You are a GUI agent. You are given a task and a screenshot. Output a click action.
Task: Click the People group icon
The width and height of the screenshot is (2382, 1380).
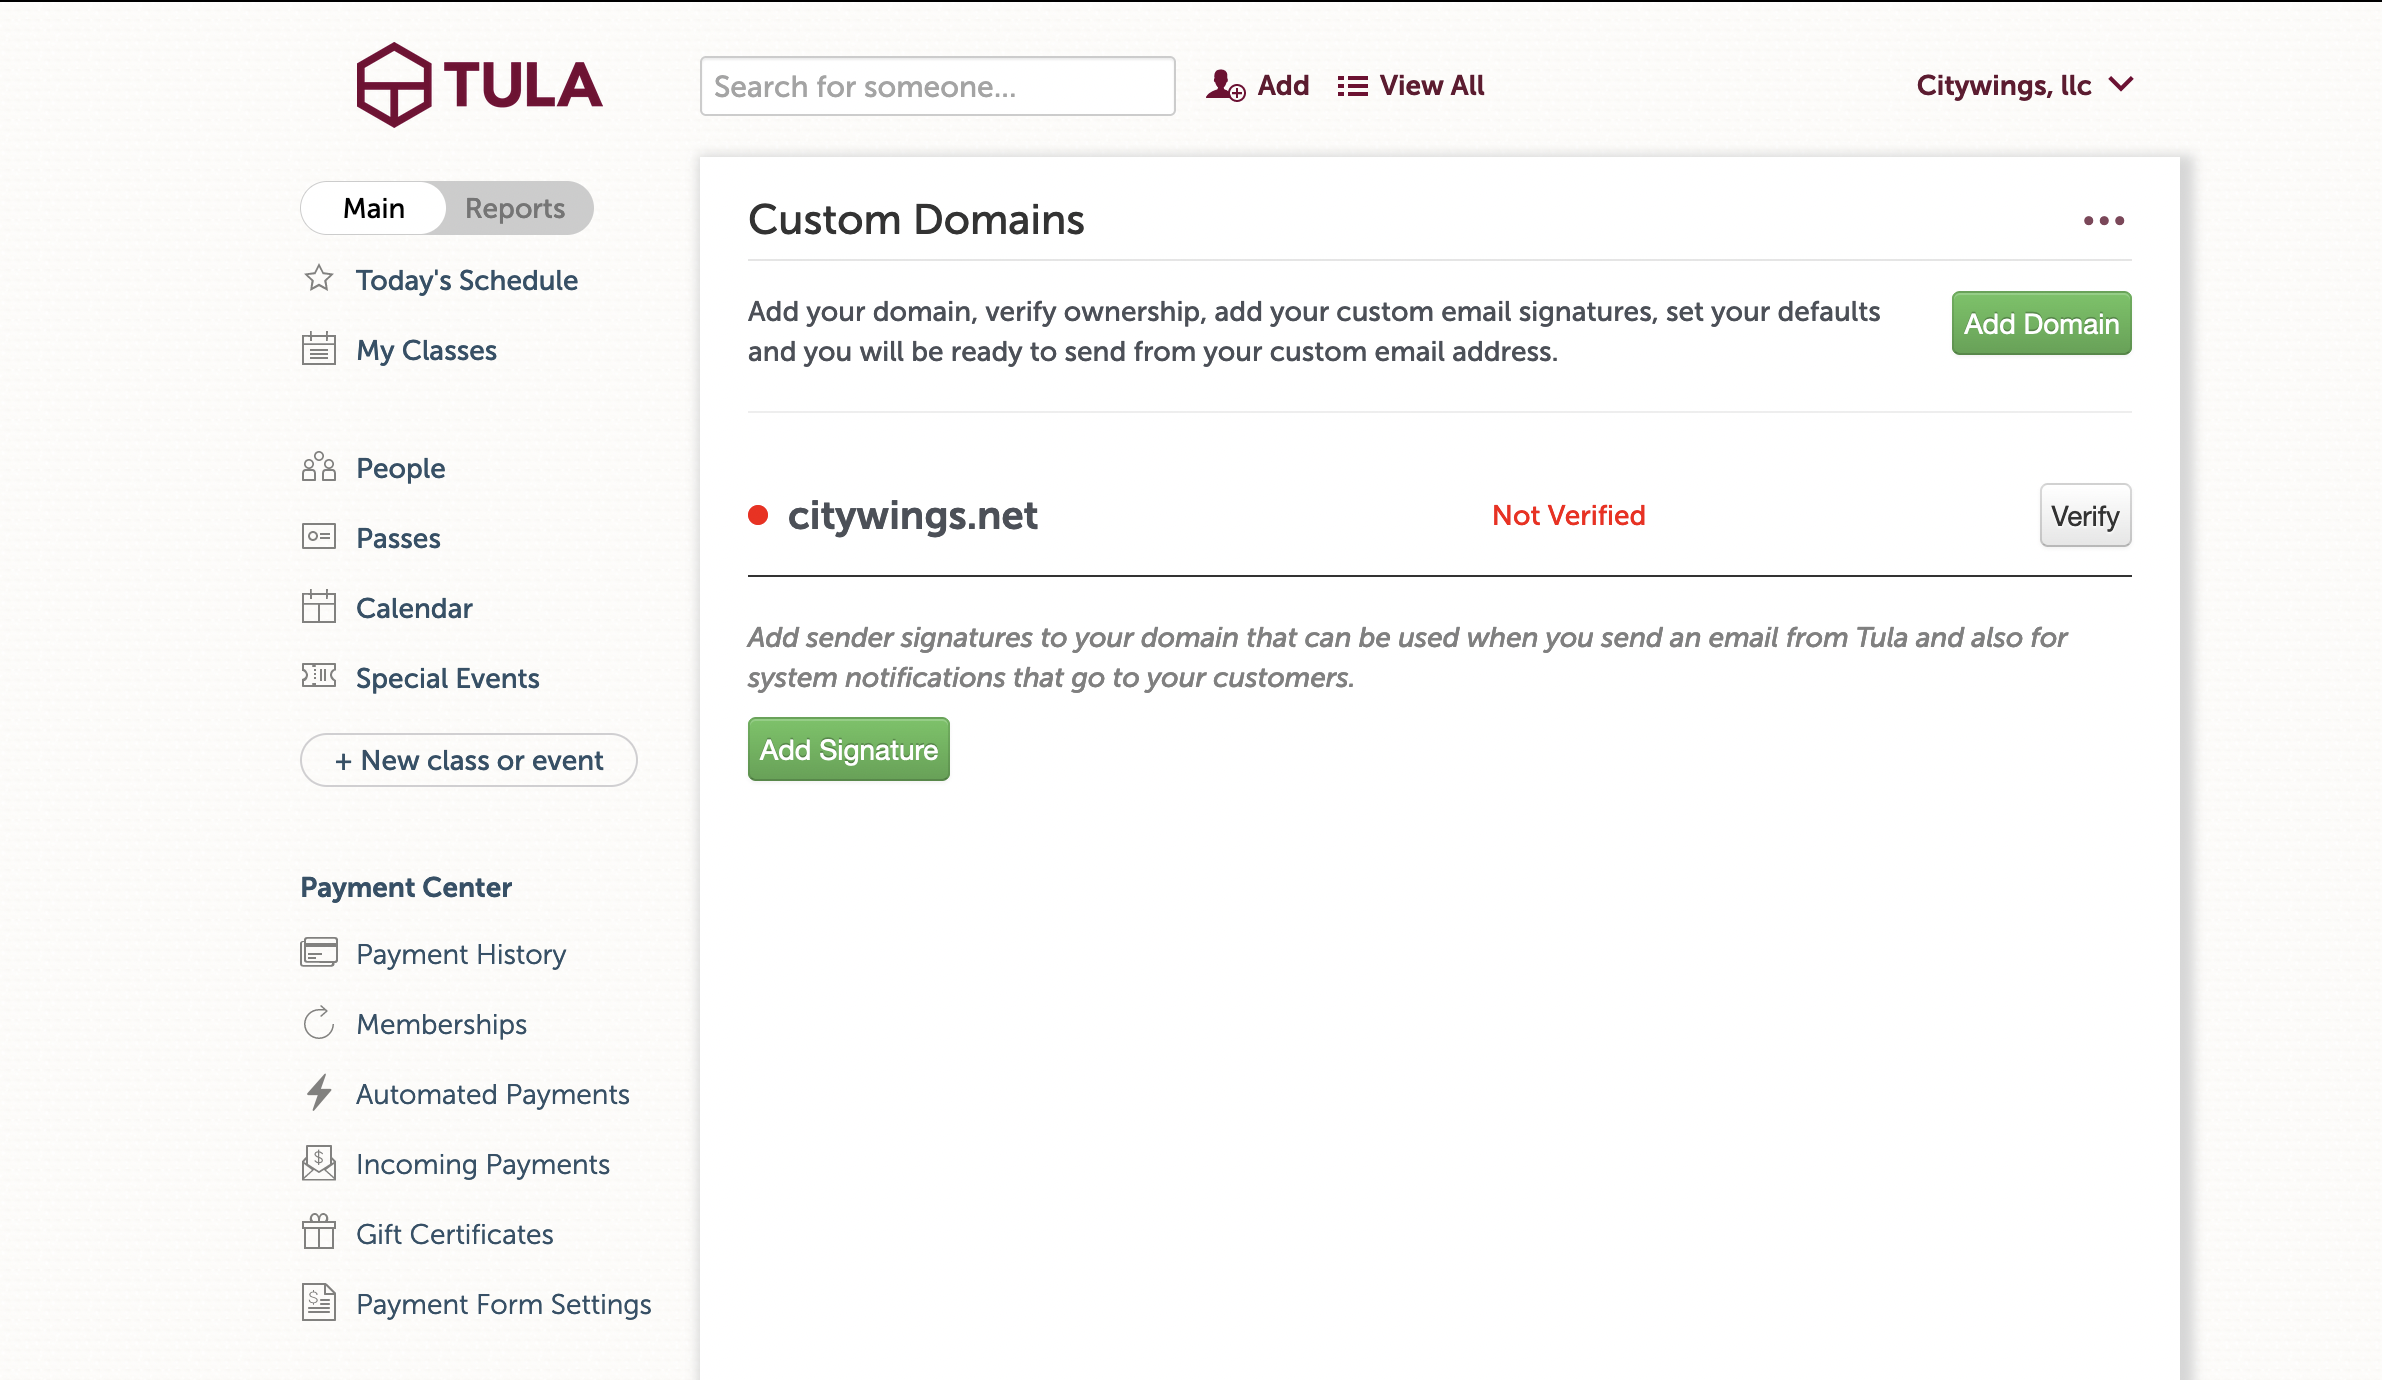tap(319, 467)
